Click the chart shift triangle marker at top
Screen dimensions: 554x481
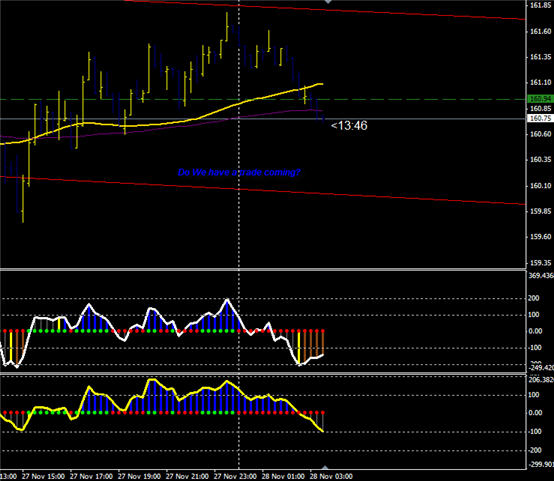click(328, 1)
